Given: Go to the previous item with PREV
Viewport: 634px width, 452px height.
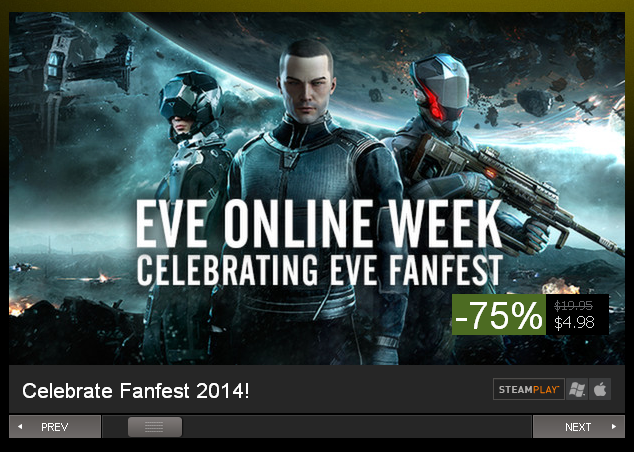Looking at the screenshot, I should [x=55, y=427].
